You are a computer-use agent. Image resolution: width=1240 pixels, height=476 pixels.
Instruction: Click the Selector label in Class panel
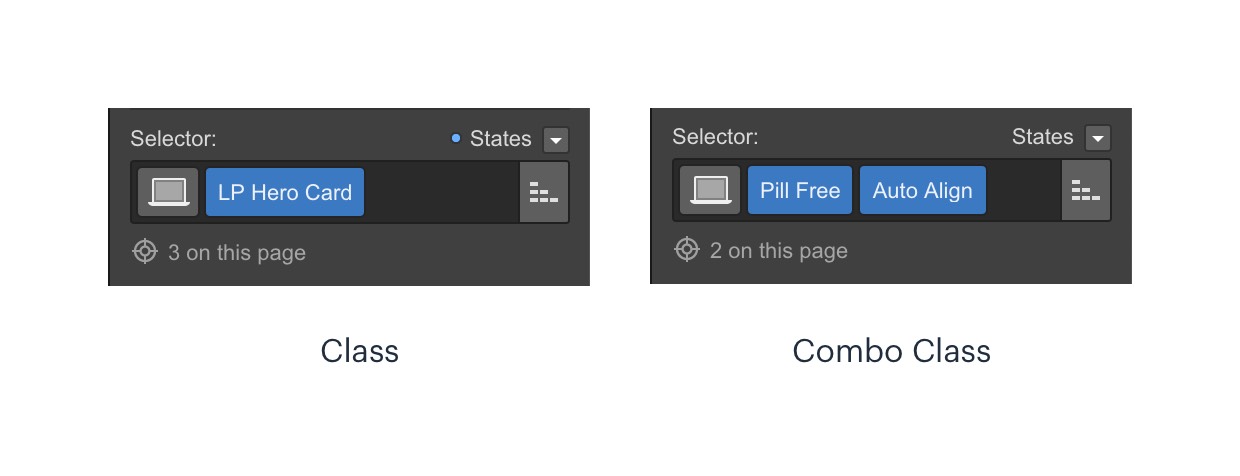coord(173,138)
